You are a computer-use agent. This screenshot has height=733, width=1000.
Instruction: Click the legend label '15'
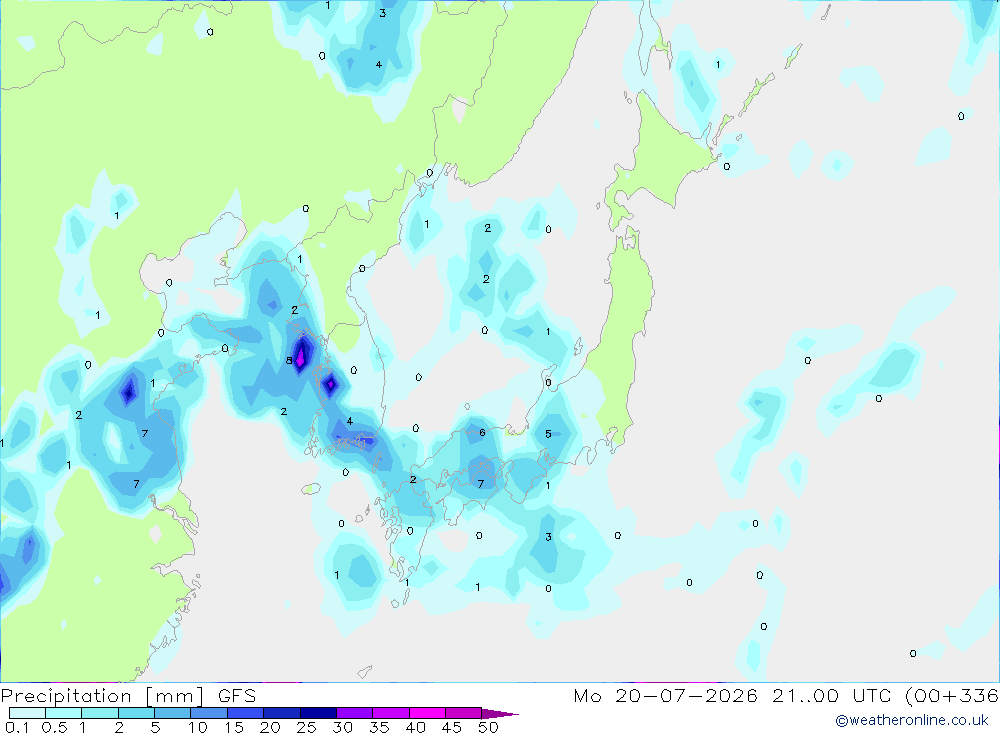pos(234,727)
